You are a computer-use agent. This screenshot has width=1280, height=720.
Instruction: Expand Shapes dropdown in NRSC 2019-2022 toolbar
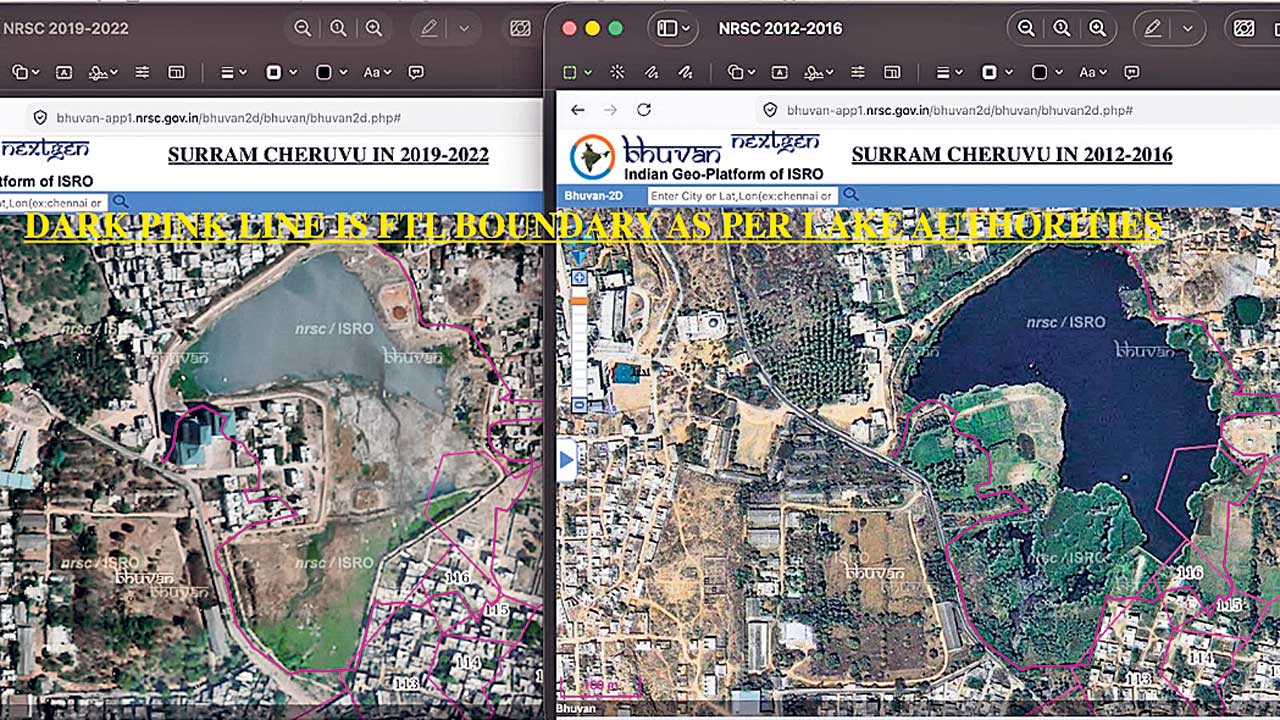point(26,72)
